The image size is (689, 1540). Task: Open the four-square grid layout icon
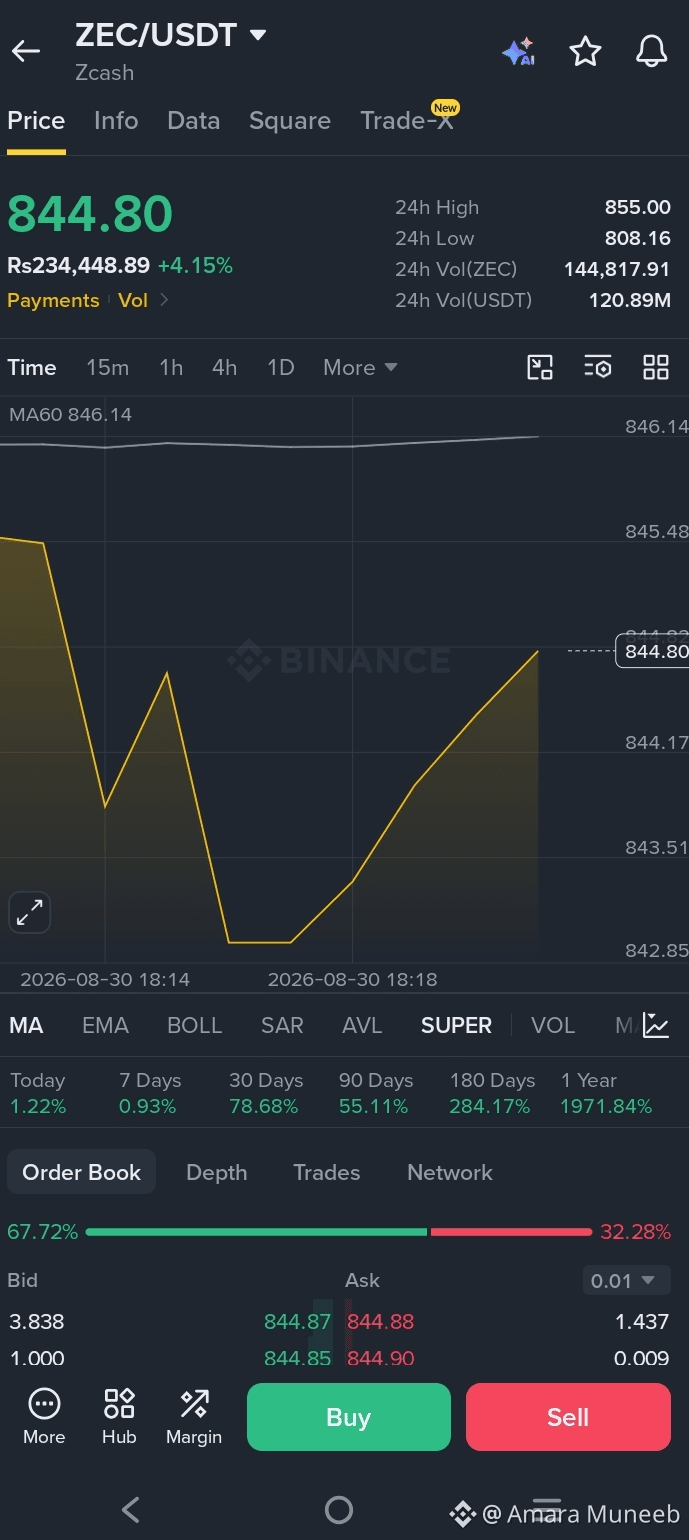click(x=656, y=367)
